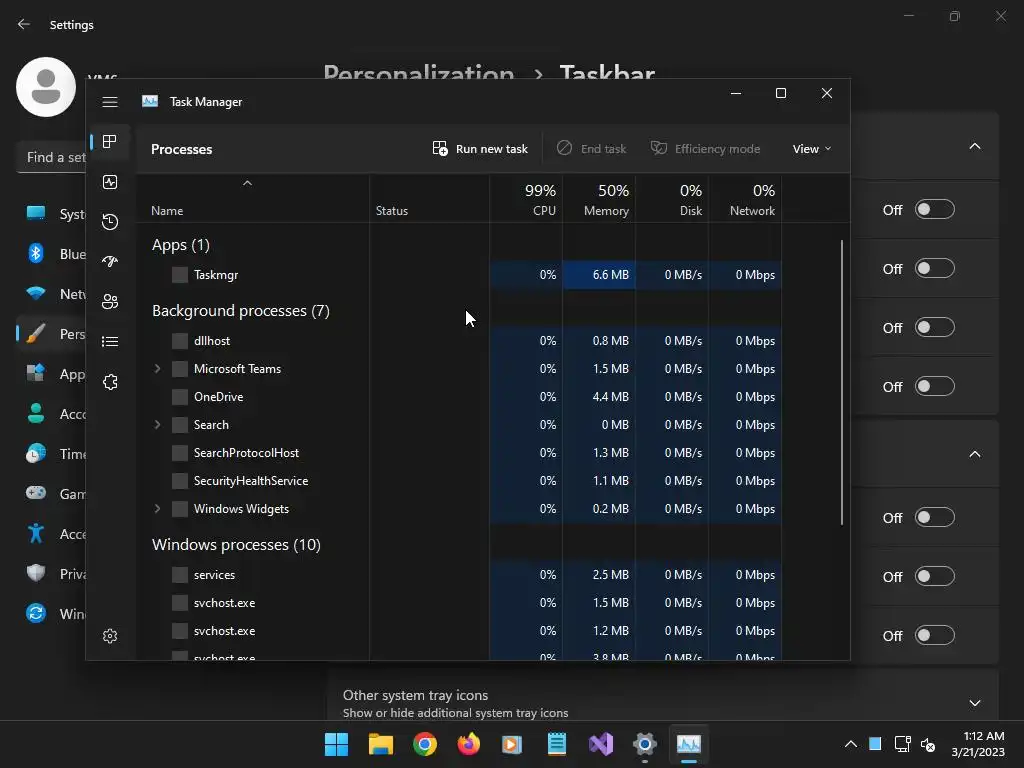This screenshot has height=768, width=1024.
Task: Select the dllhost process row
Action: pos(459,341)
